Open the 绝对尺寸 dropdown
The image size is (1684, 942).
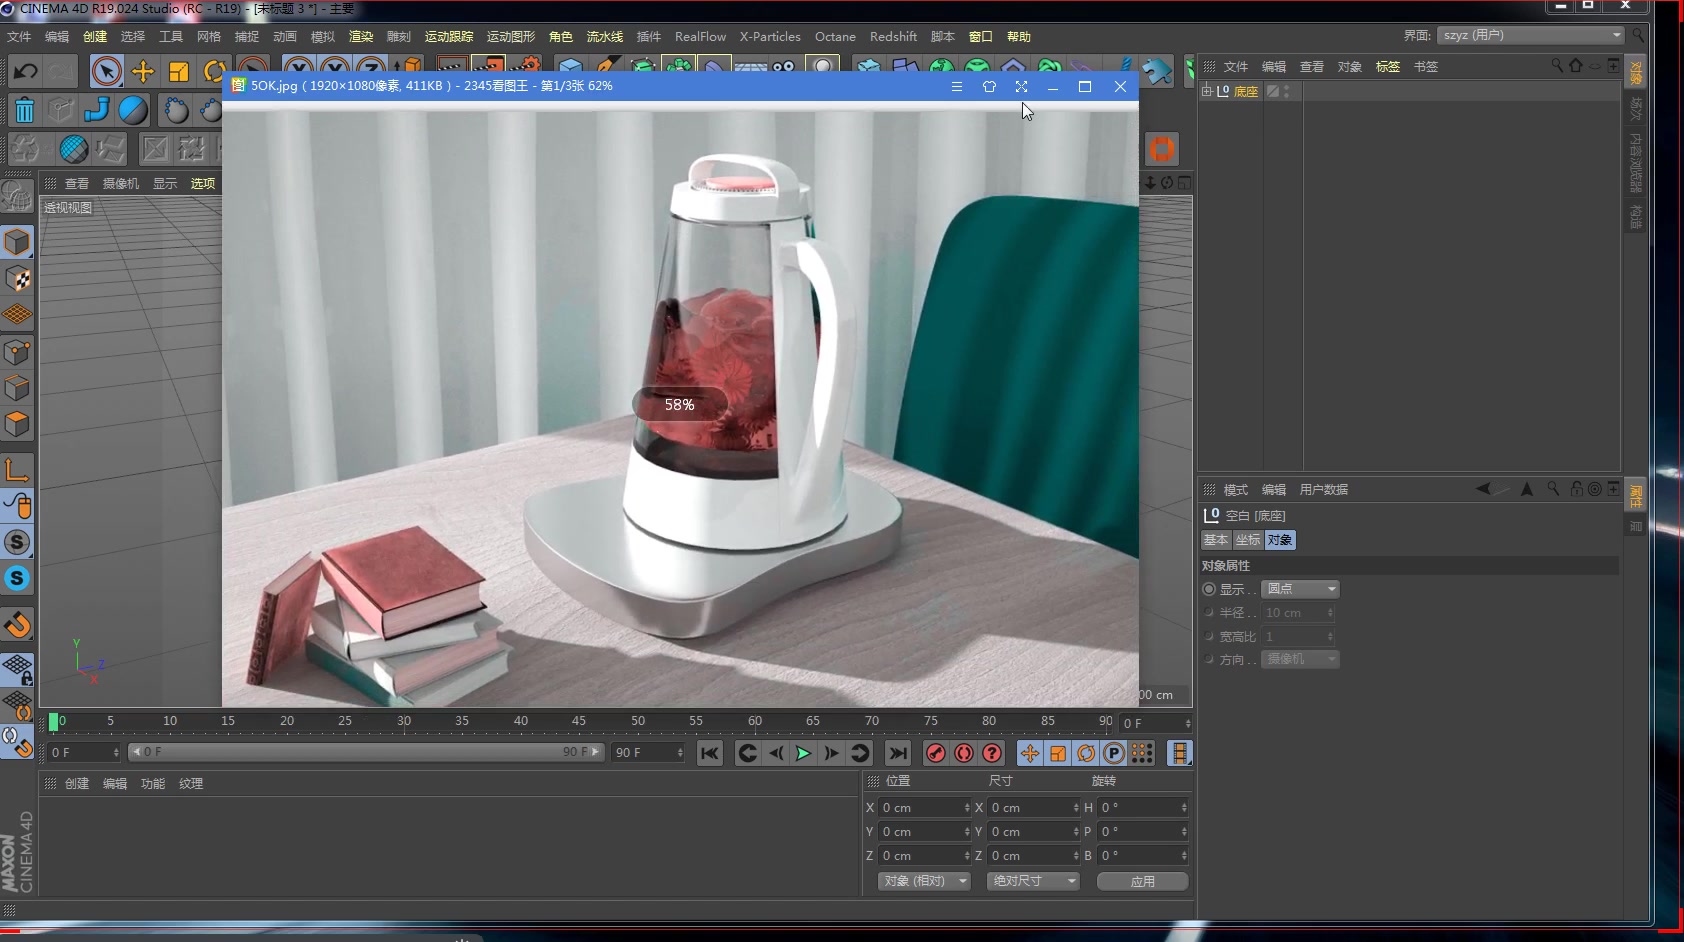[x=1034, y=881]
